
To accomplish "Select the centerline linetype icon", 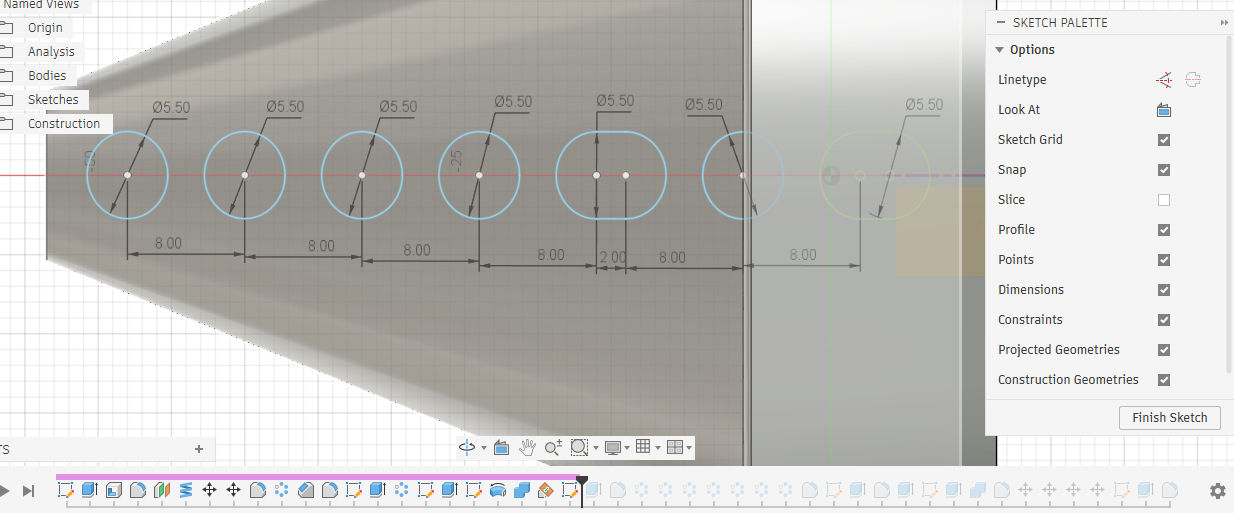I will (x=1193, y=80).
